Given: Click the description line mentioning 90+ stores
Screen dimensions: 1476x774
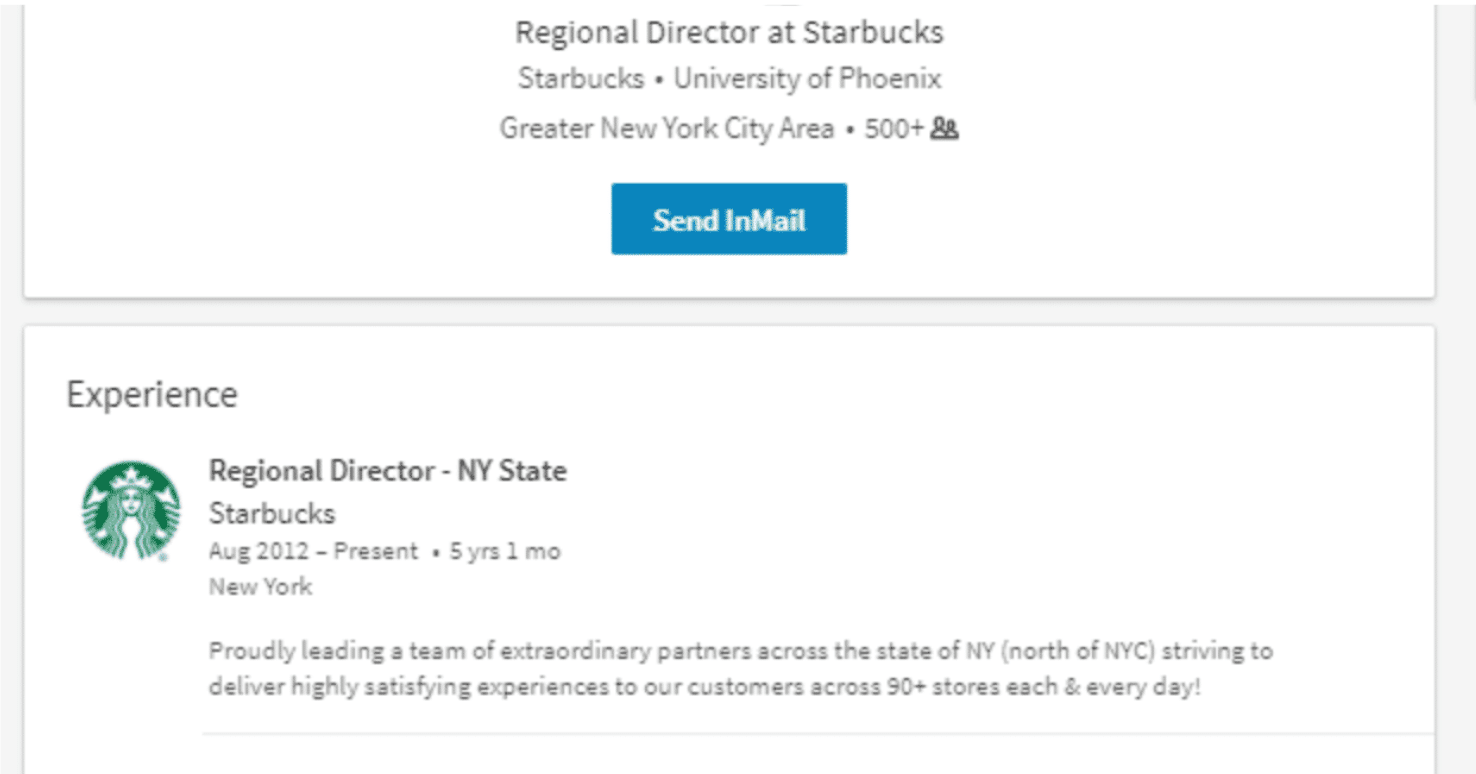Looking at the screenshot, I should pyautogui.click(x=704, y=688).
